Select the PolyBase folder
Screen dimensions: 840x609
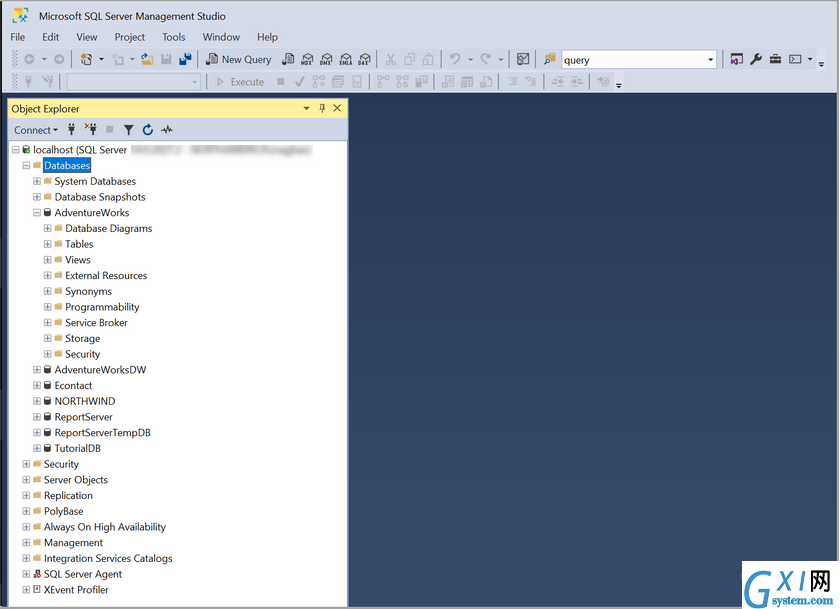click(x=64, y=511)
